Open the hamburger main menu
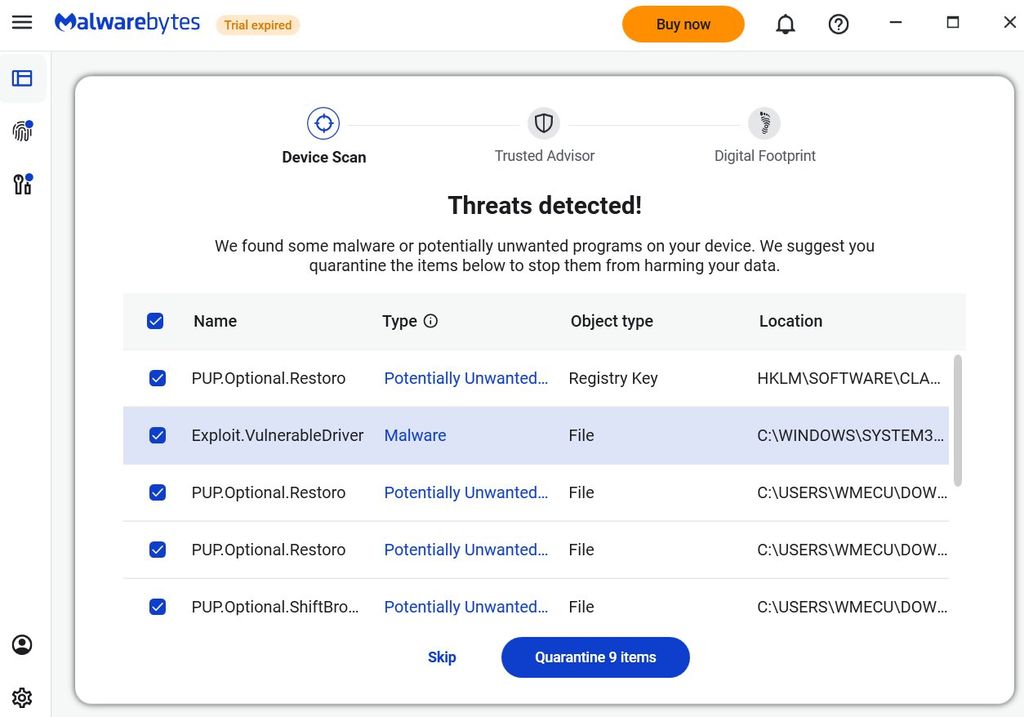Image resolution: width=1024 pixels, height=717 pixels. click(22, 23)
